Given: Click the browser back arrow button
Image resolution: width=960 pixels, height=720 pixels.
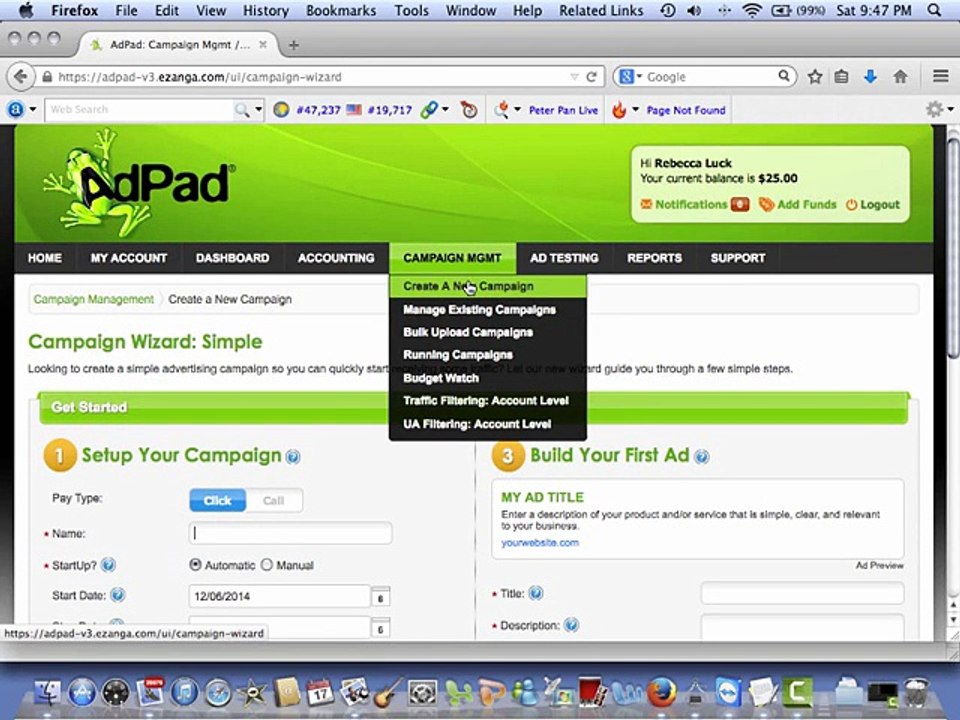Looking at the screenshot, I should tap(21, 77).
